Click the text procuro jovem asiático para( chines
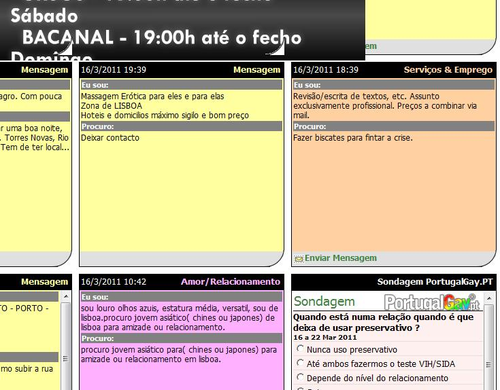 pos(146,350)
